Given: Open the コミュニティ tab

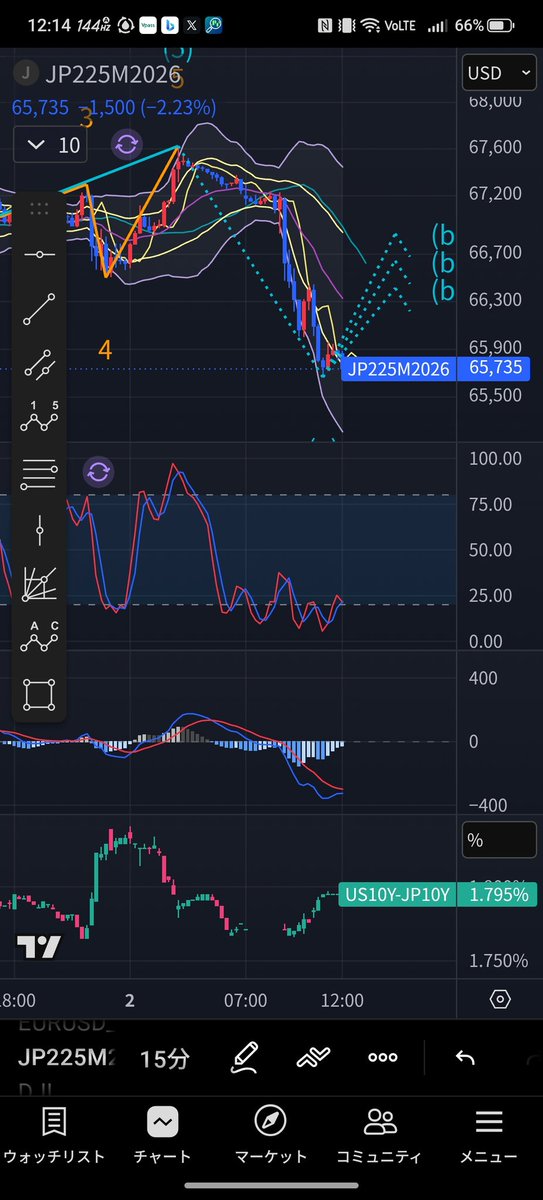Looking at the screenshot, I should 379,1133.
